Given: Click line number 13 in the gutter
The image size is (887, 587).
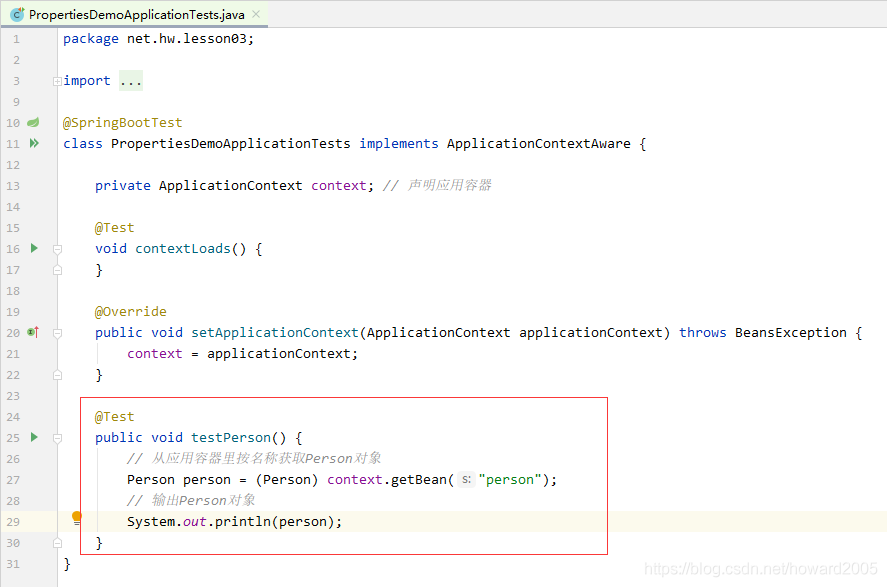Looking at the screenshot, I should coord(13,186).
